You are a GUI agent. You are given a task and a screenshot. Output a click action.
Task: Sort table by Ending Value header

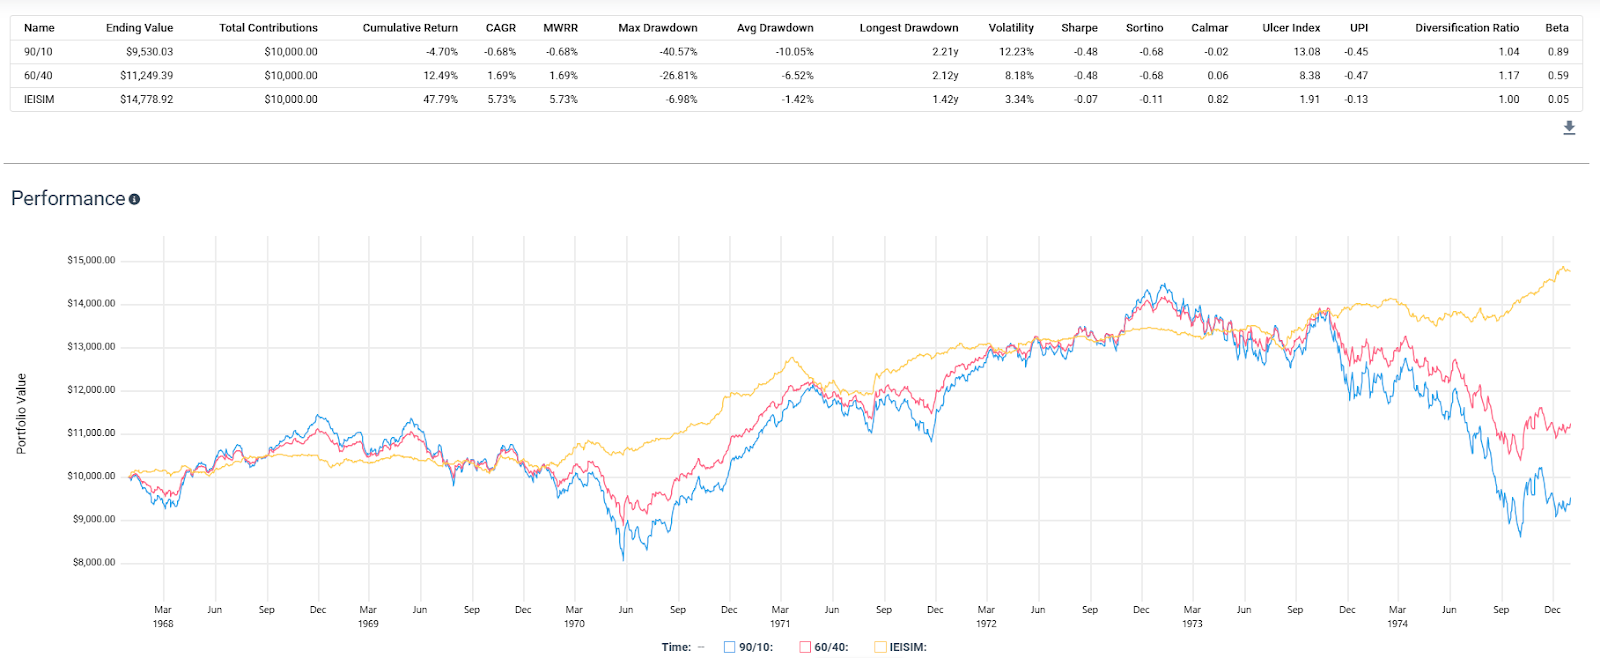(x=139, y=28)
